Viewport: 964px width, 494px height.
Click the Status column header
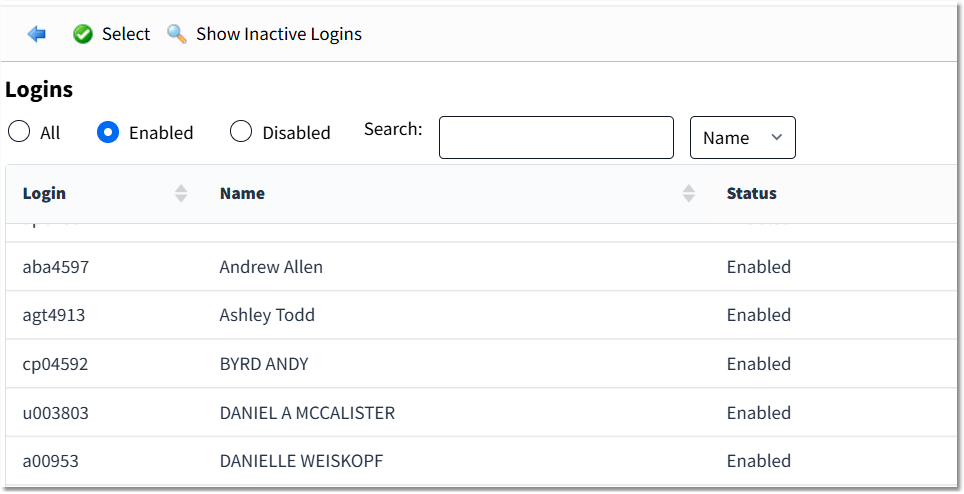[751, 193]
